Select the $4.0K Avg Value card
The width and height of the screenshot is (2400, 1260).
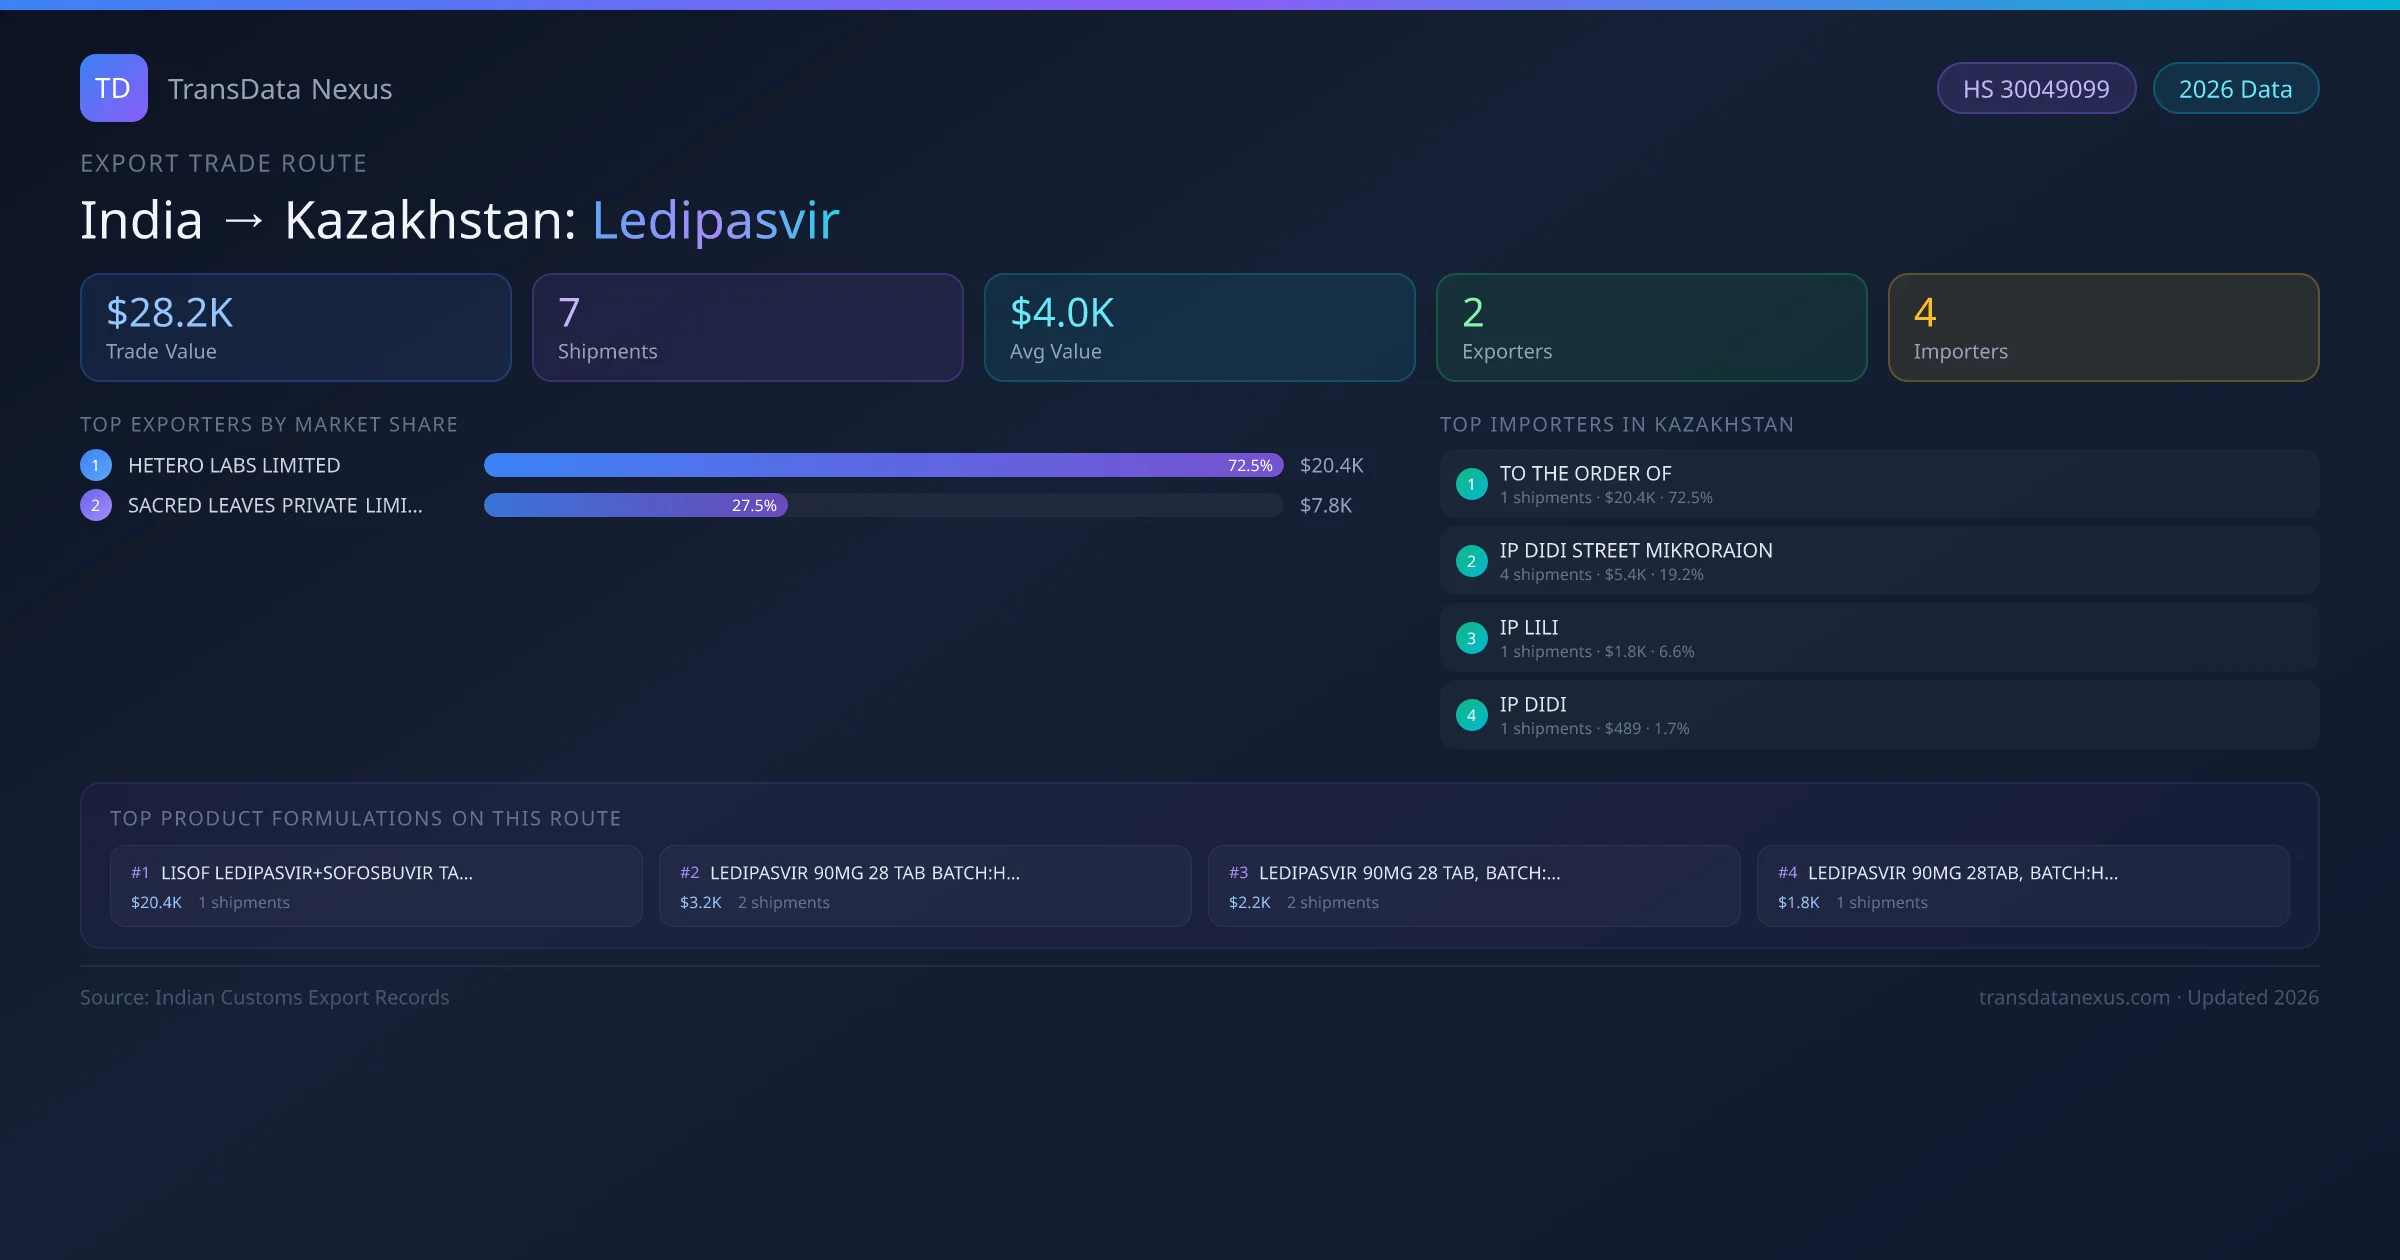pyautogui.click(x=1199, y=328)
